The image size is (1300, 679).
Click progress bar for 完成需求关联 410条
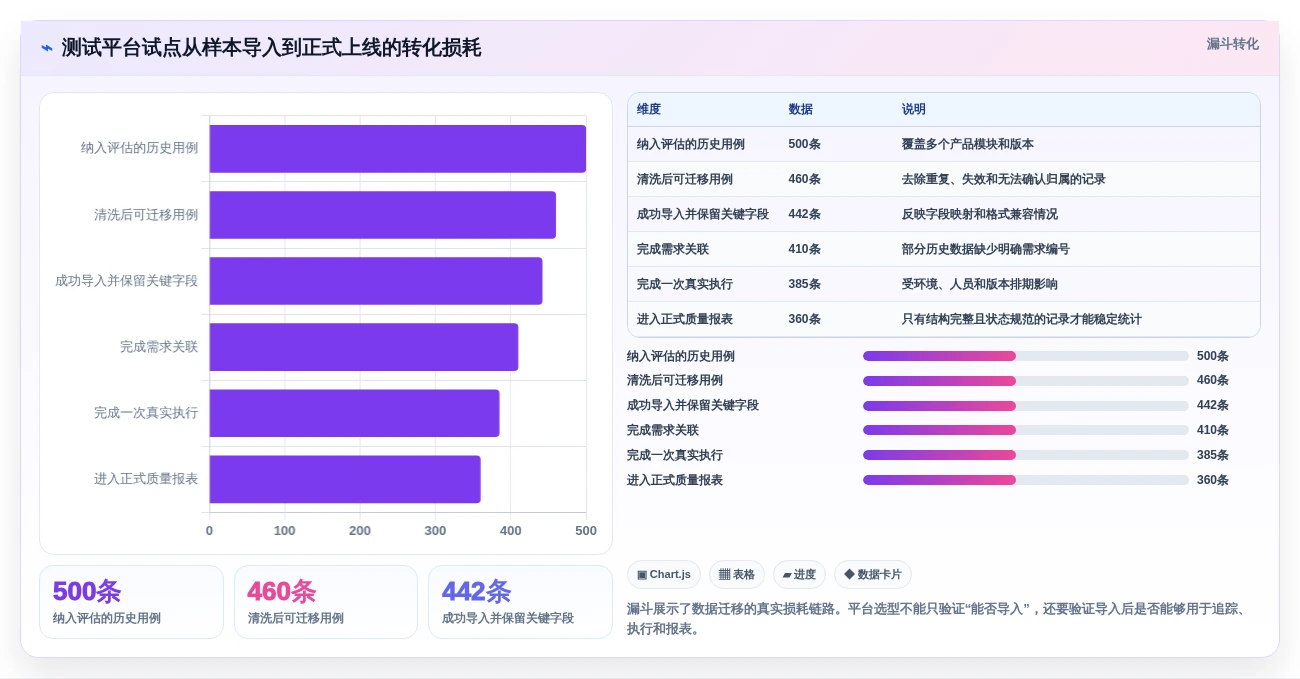(1026, 430)
